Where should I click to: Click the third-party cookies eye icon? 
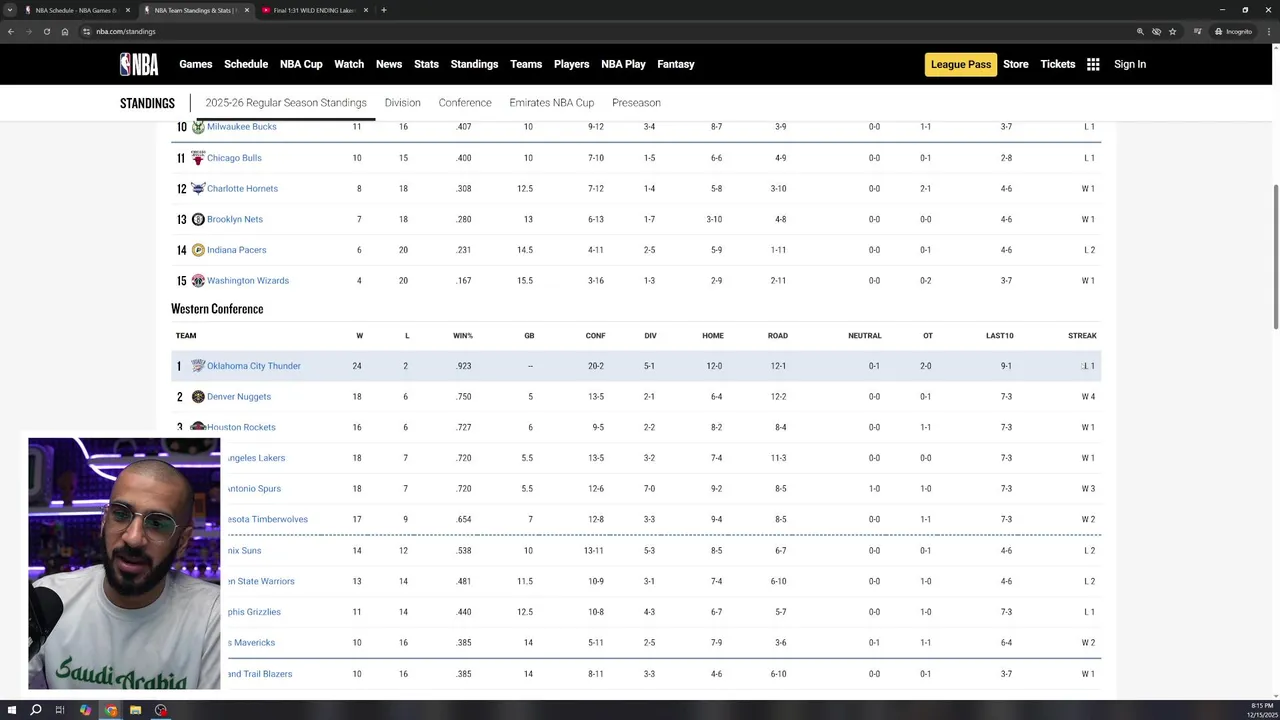pos(1156,31)
